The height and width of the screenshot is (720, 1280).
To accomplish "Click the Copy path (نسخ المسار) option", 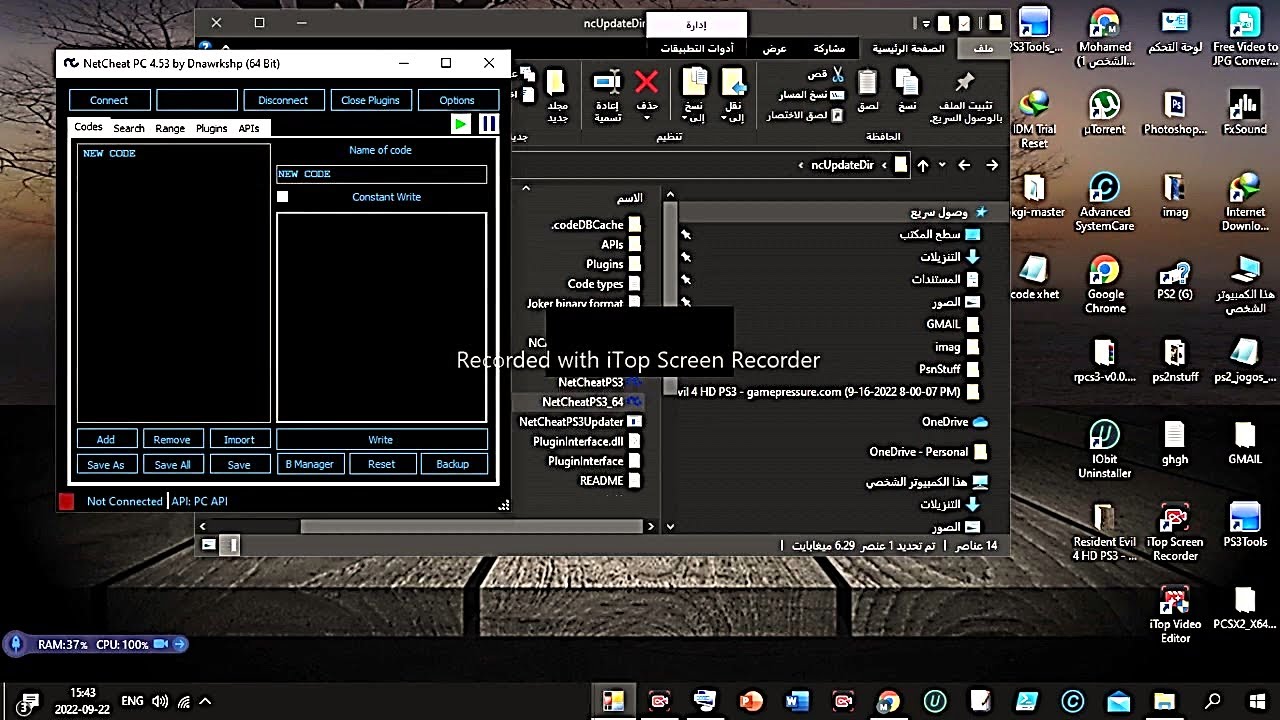I will coord(811,95).
